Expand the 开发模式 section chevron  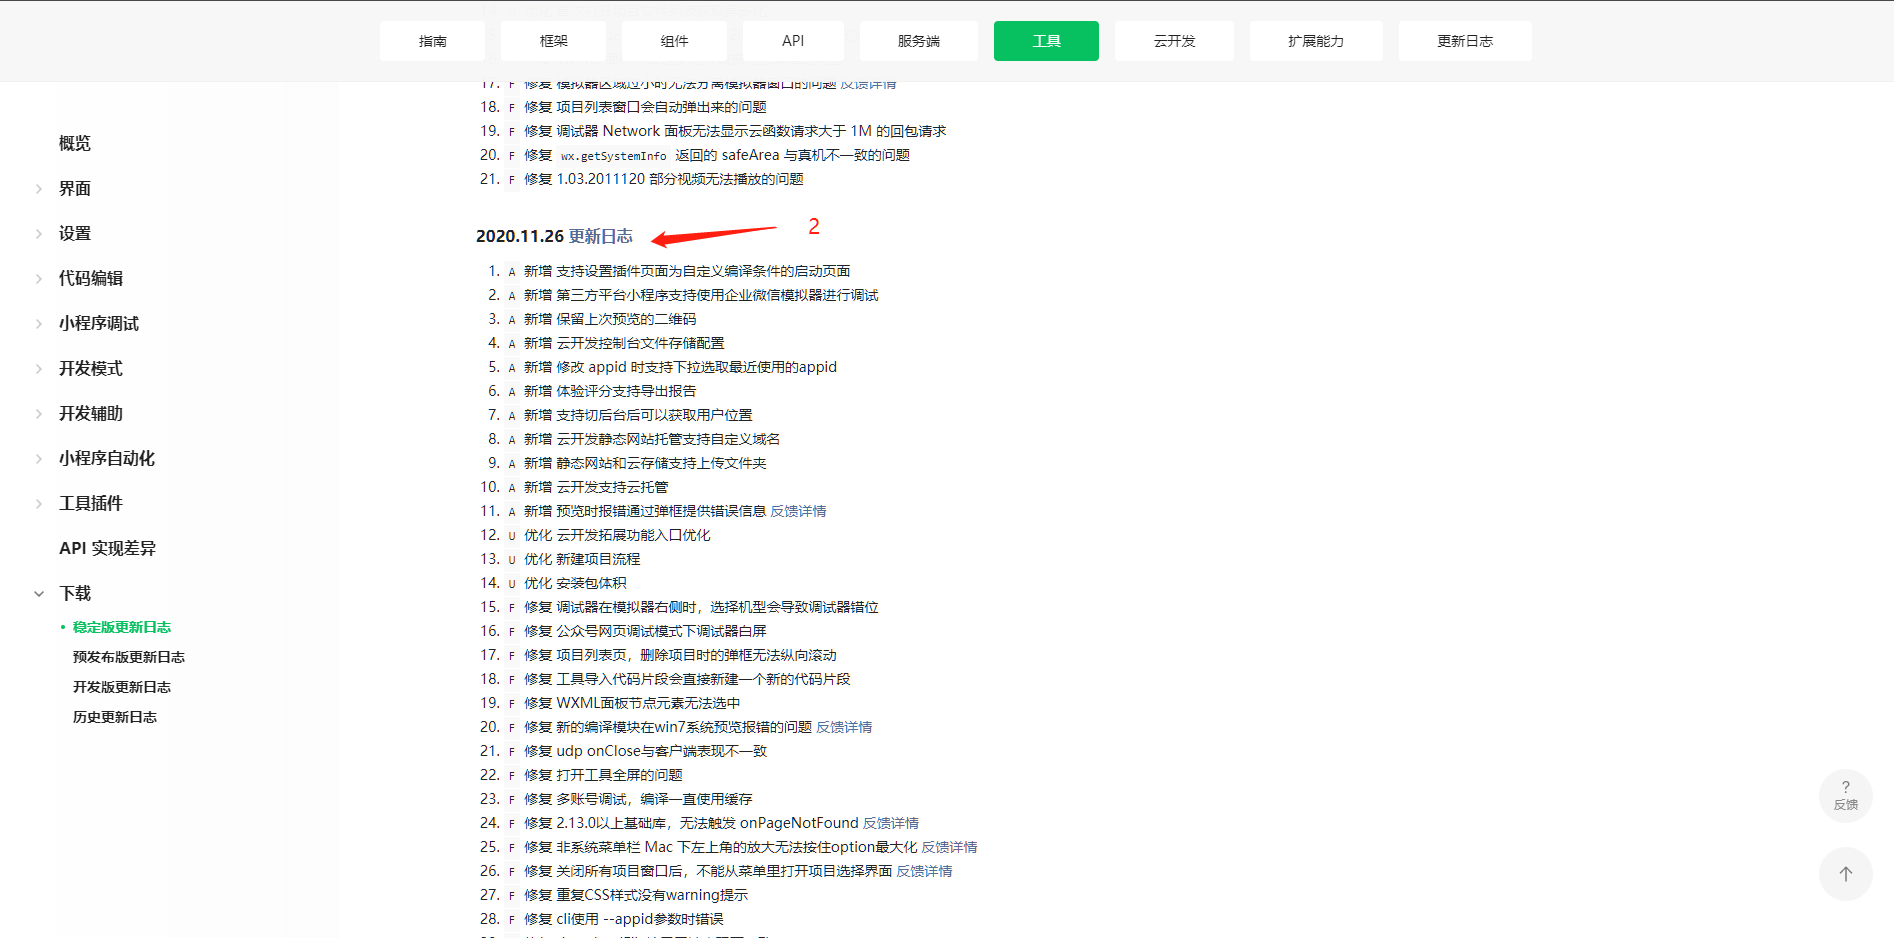39,369
